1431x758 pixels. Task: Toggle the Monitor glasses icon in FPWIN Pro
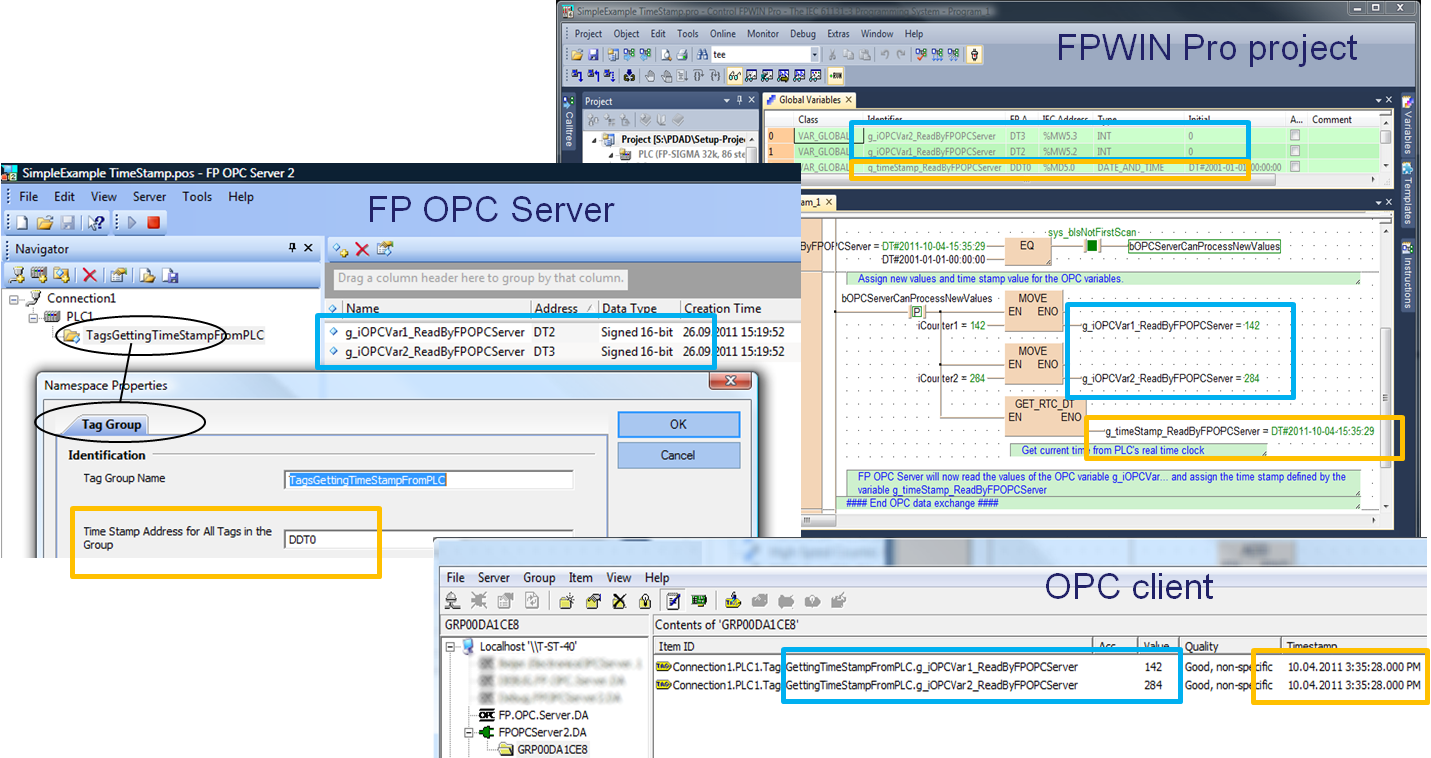(x=735, y=75)
